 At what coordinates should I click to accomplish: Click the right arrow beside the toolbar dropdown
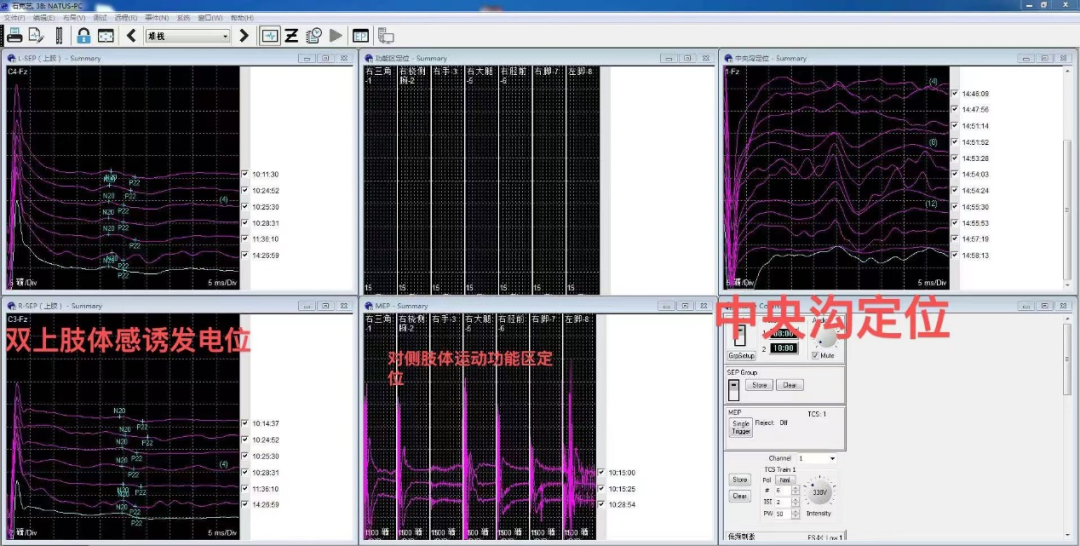click(x=244, y=36)
